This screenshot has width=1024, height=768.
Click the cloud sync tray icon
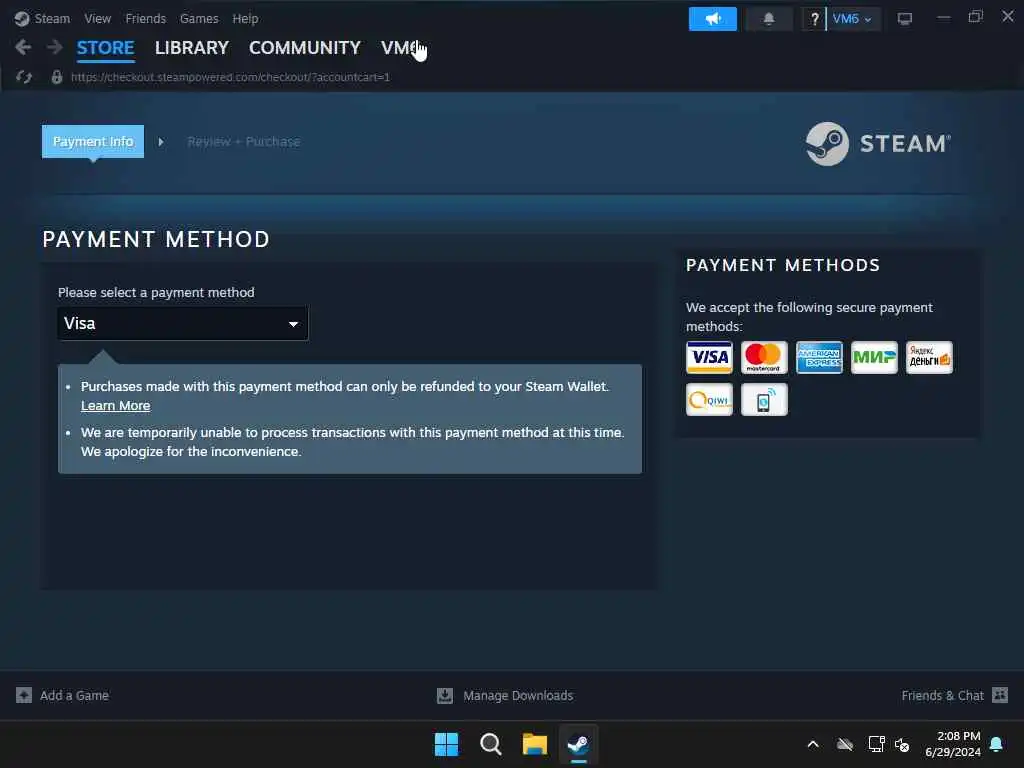[x=844, y=744]
